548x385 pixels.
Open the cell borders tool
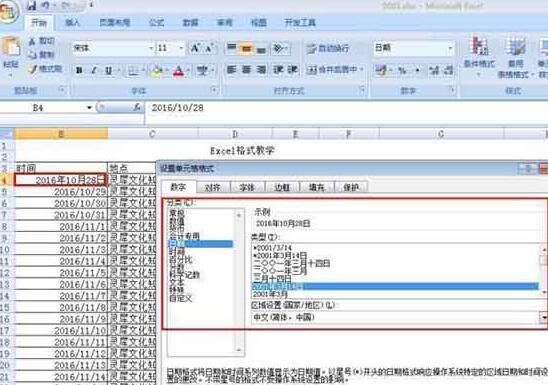133,71
